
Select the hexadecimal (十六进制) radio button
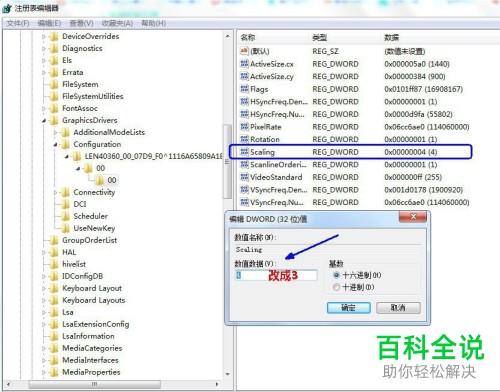click(x=336, y=275)
